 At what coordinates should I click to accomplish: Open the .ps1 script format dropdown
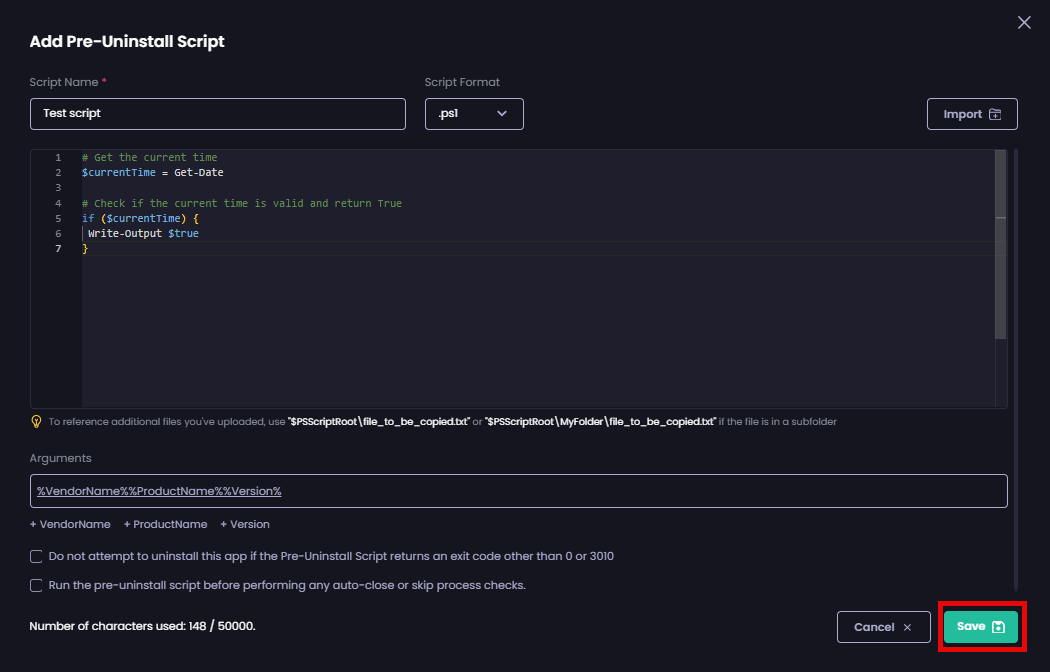point(474,114)
